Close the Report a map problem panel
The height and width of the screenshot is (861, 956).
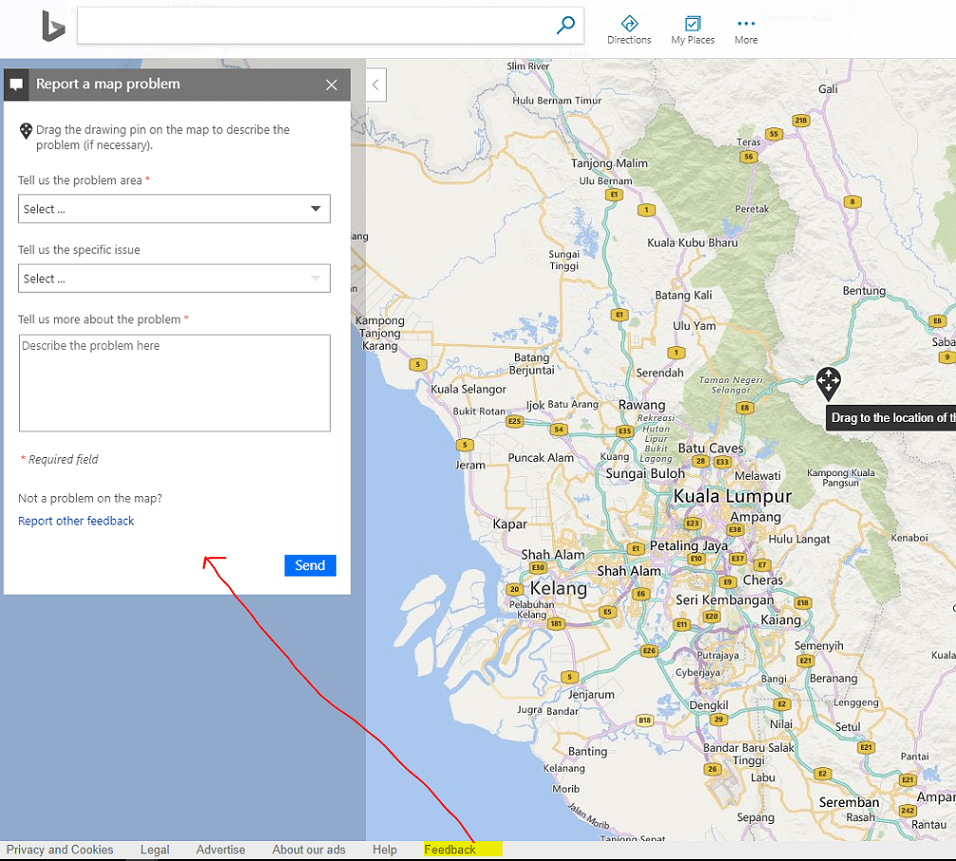[x=331, y=85]
